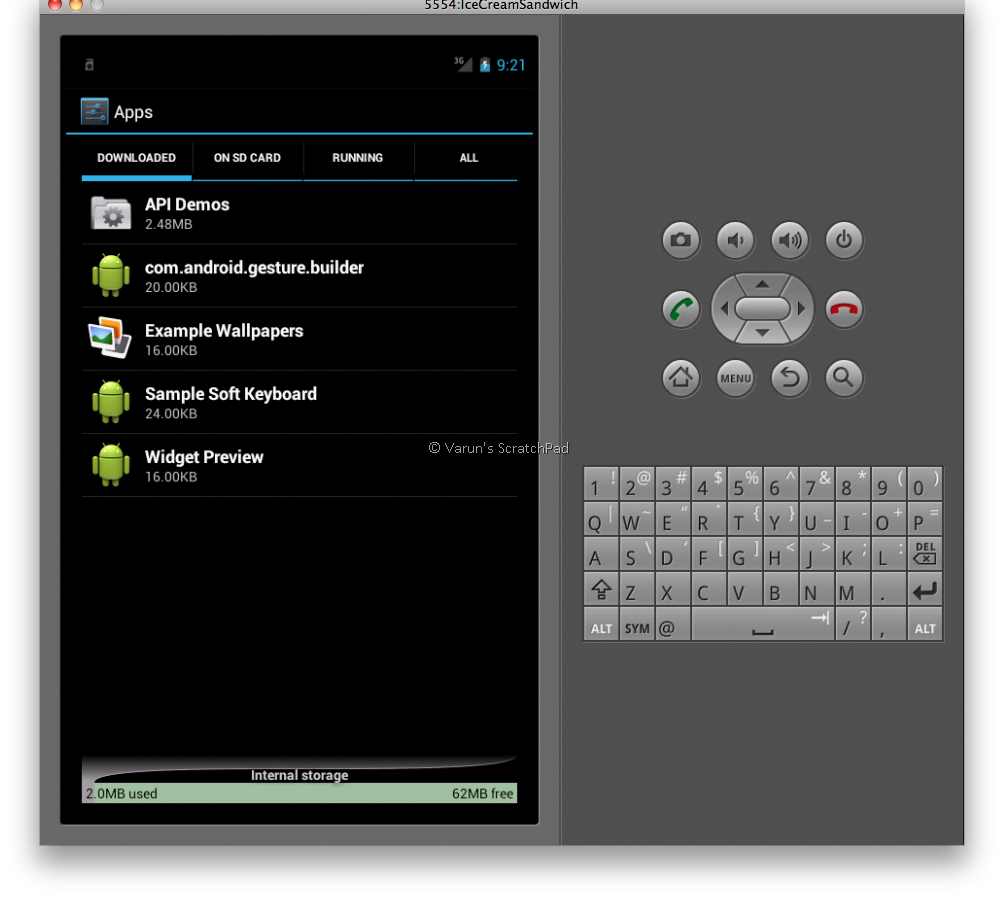Click the battery icon in status bar
This screenshot has height=900, width=1004.
pos(485,65)
